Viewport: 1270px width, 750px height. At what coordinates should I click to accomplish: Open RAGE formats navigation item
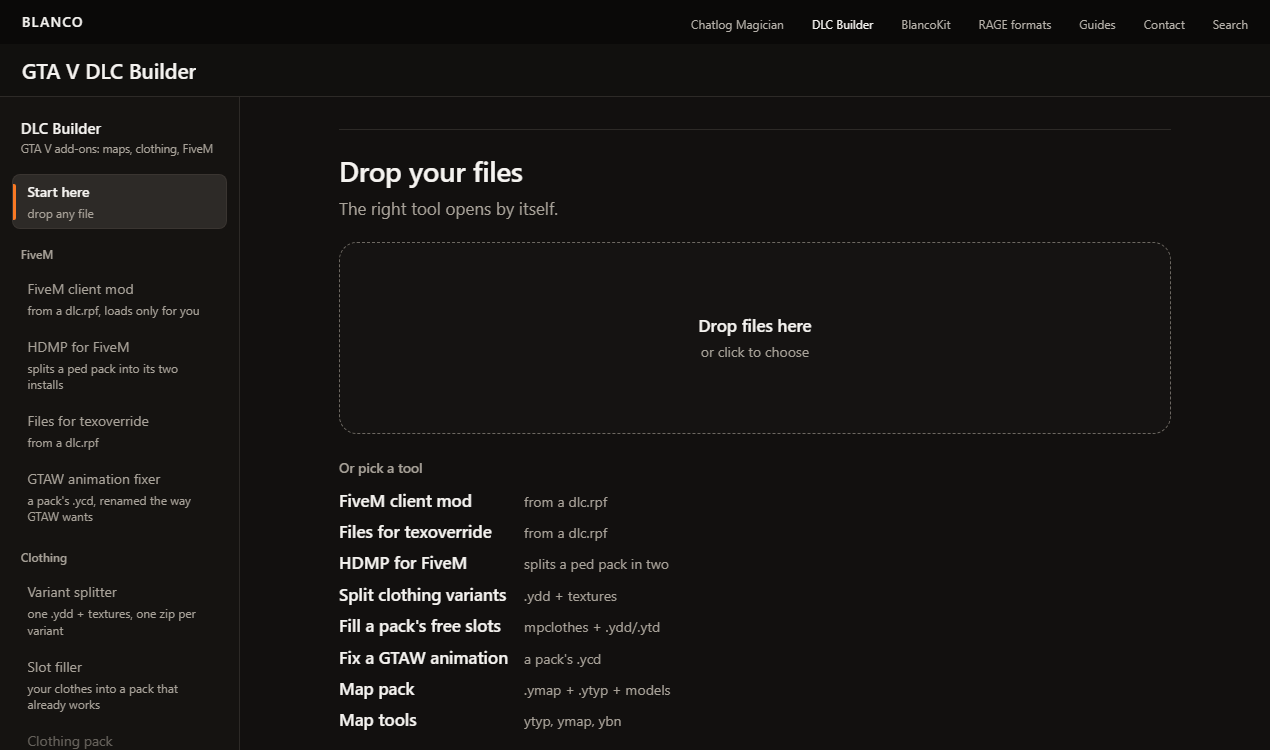(1015, 25)
